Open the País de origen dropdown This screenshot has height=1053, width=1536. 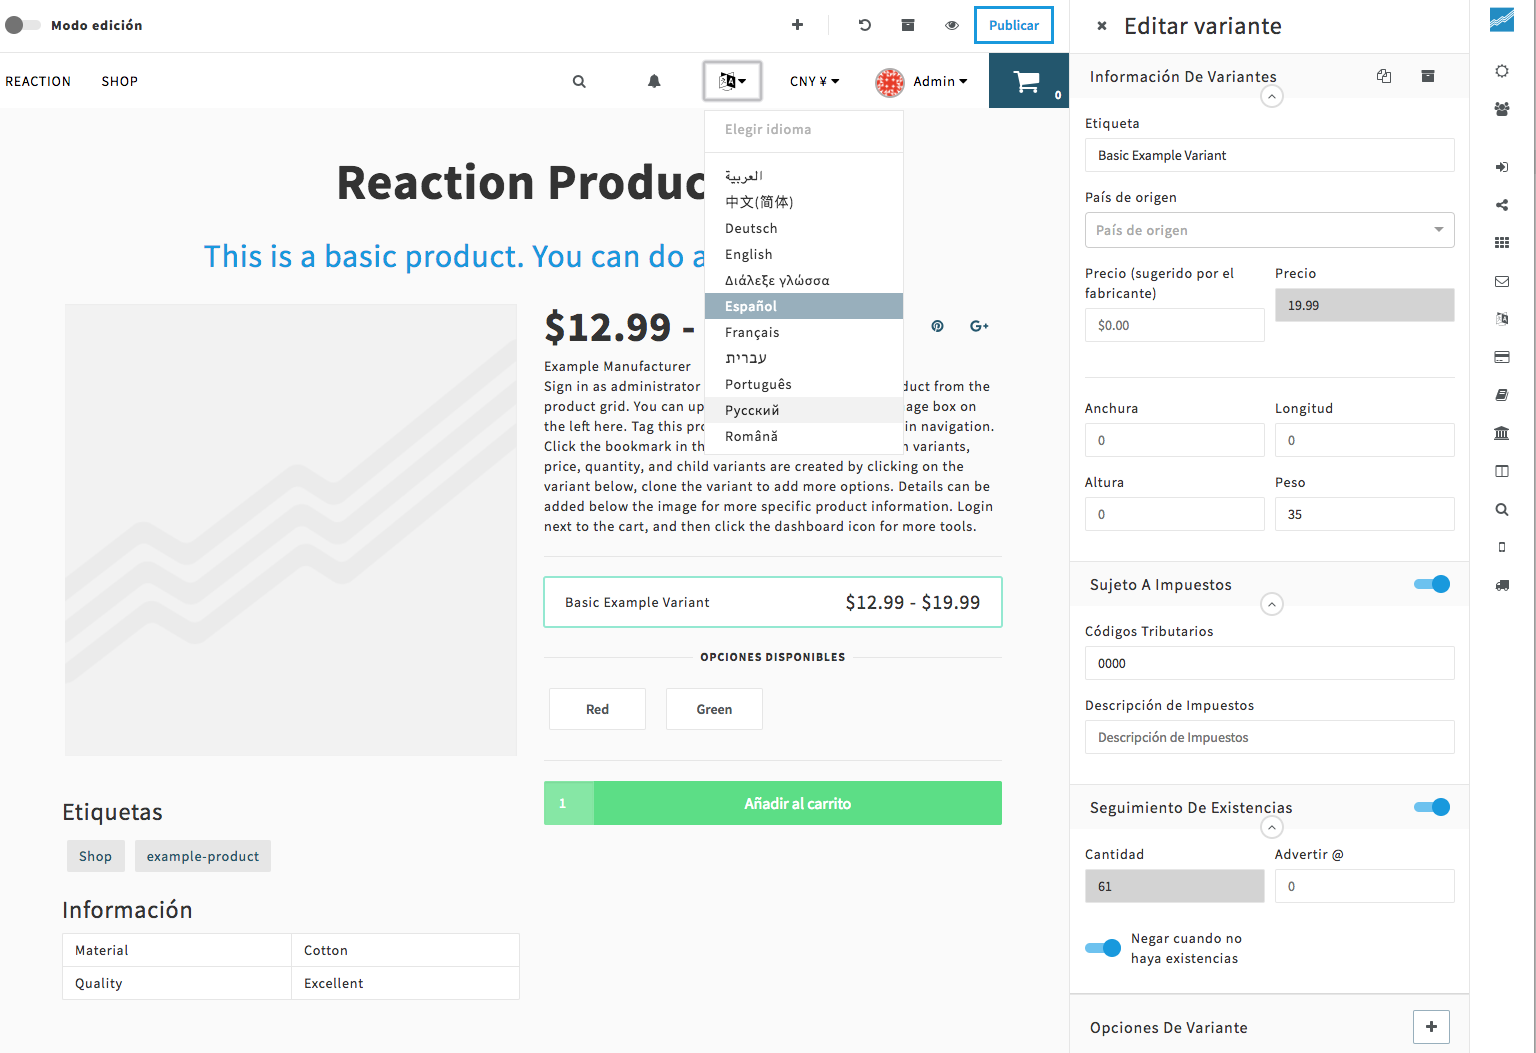pos(1269,230)
